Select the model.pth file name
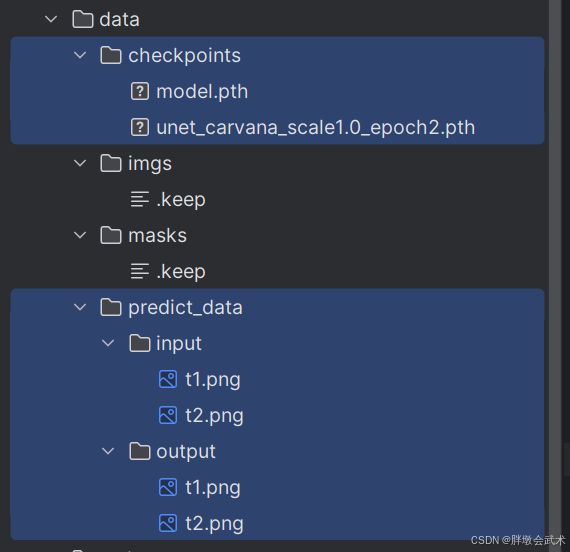The image size is (570, 552). (x=202, y=92)
